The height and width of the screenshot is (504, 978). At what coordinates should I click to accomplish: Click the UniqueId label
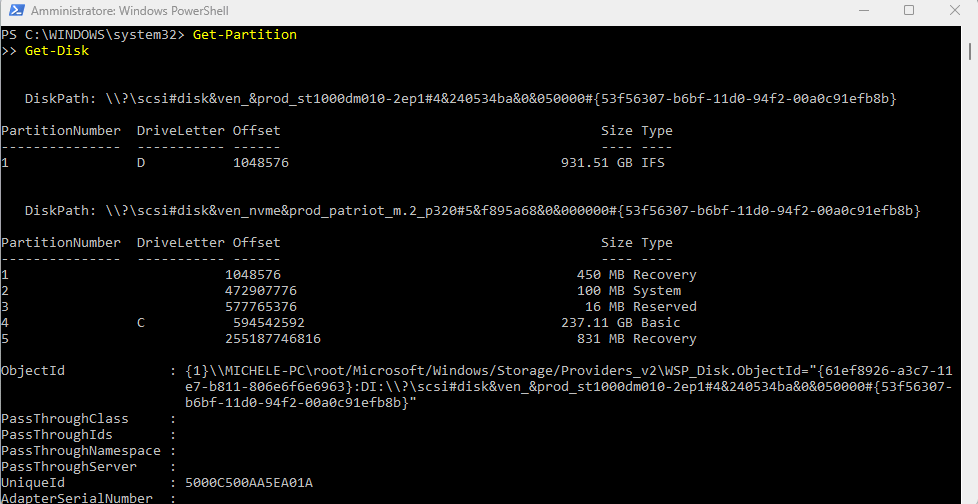(x=33, y=483)
